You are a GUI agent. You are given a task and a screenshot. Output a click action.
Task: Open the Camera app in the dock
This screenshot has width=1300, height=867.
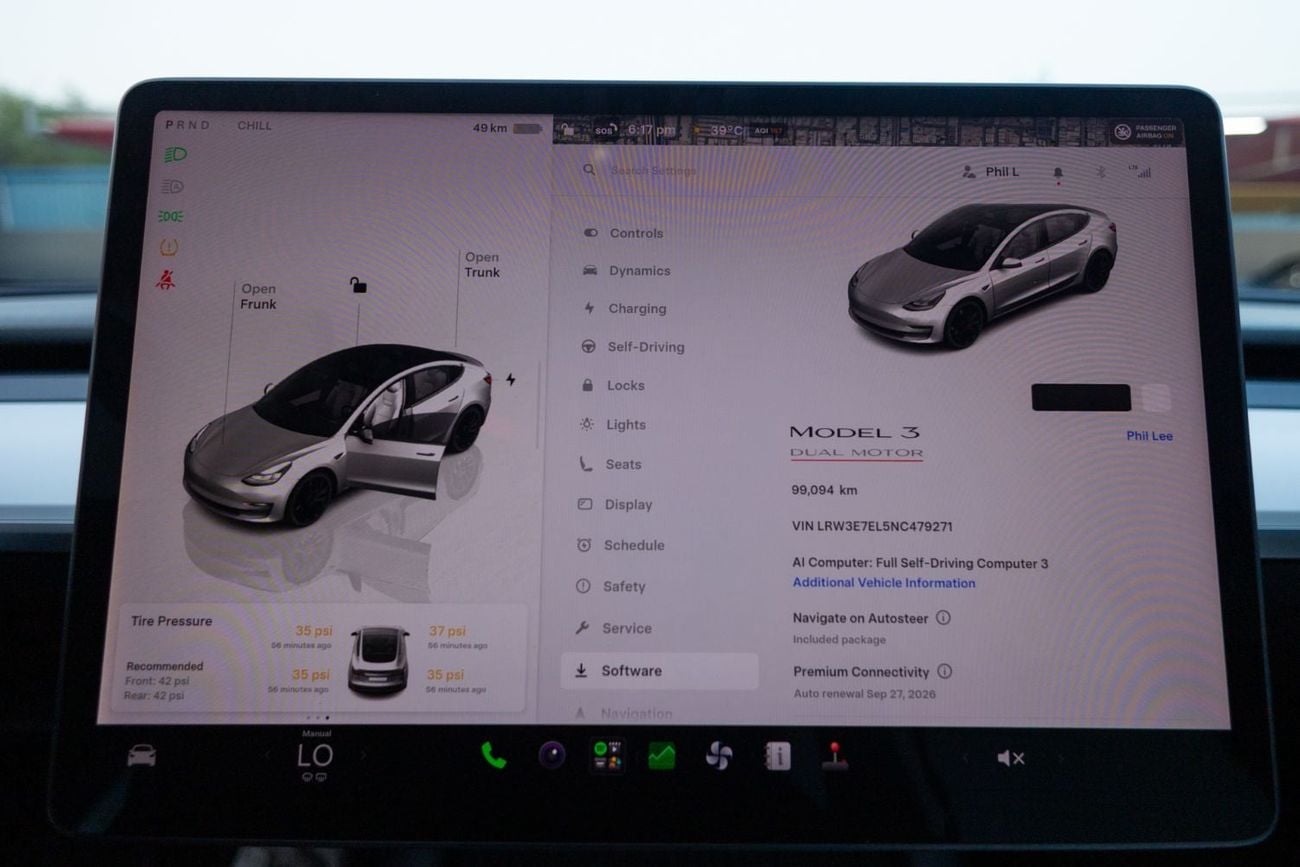[551, 755]
